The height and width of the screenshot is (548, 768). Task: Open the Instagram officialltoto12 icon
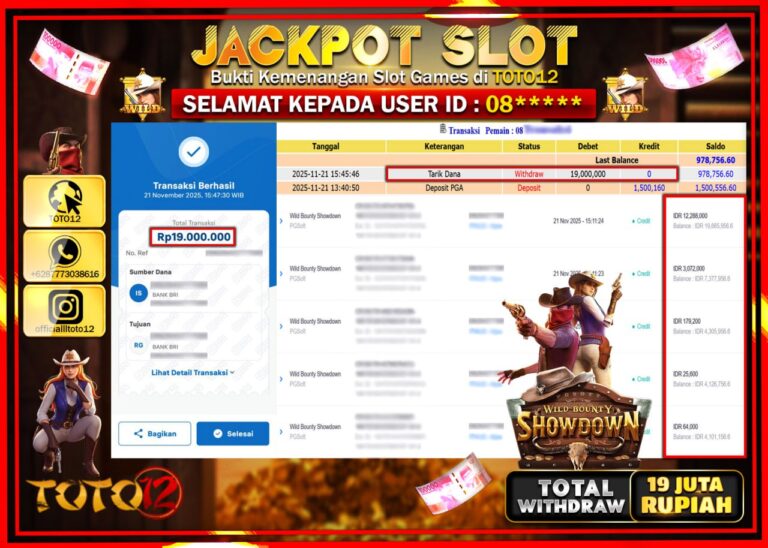click(x=65, y=307)
